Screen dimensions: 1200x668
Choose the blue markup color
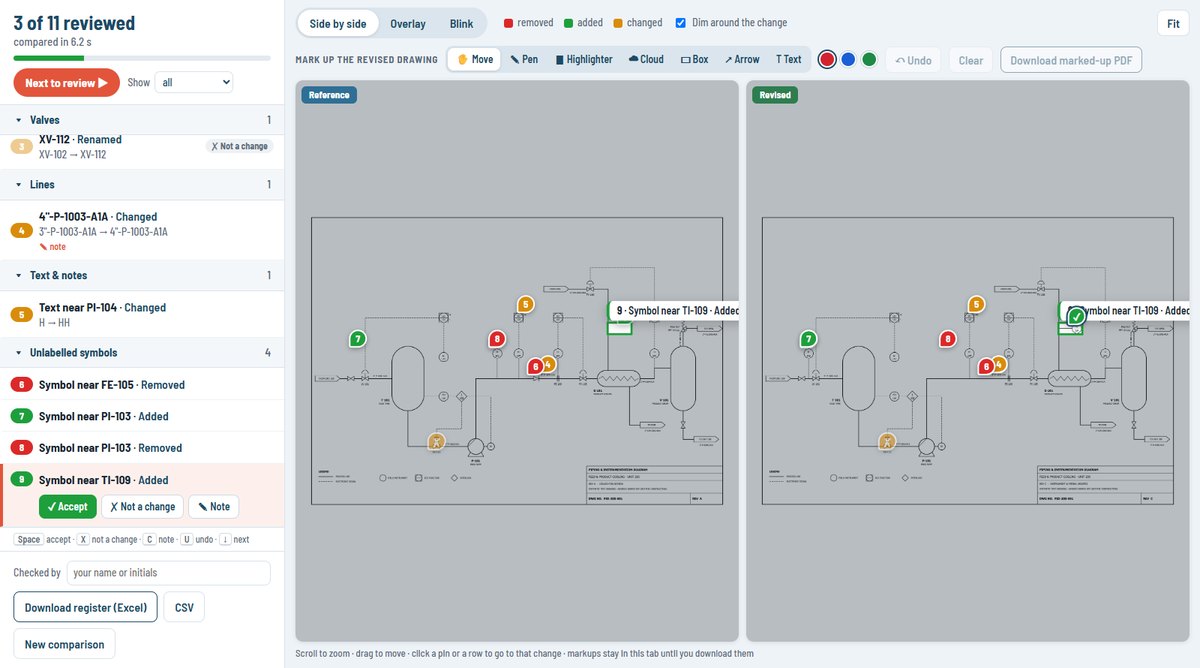pyautogui.click(x=848, y=60)
